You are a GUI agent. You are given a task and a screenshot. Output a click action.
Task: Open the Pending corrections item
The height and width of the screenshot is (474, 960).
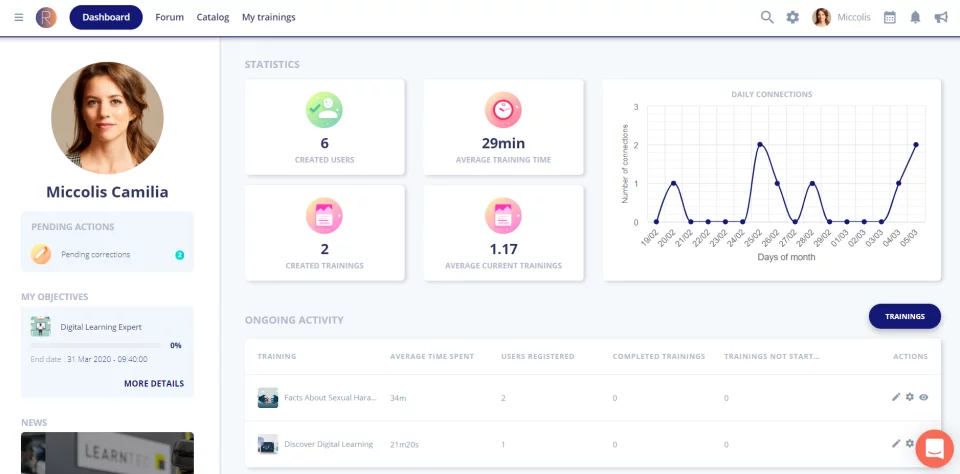pos(108,254)
